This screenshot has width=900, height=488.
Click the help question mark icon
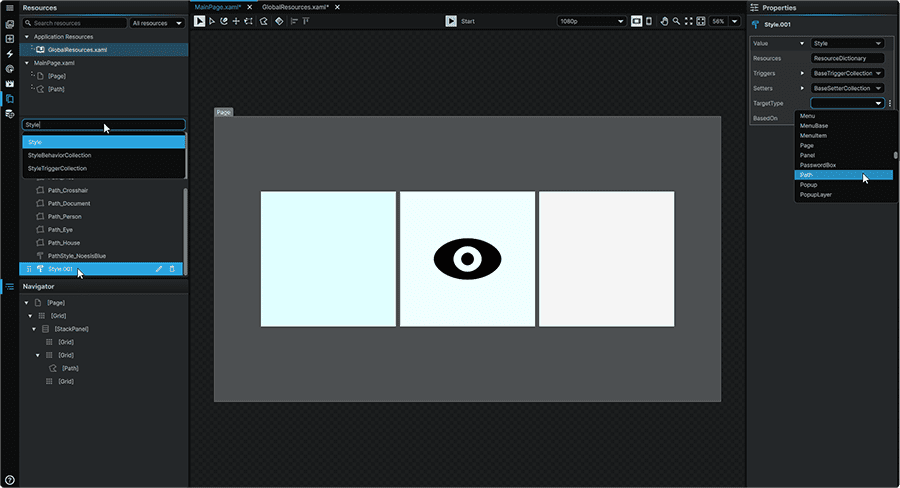point(9,480)
